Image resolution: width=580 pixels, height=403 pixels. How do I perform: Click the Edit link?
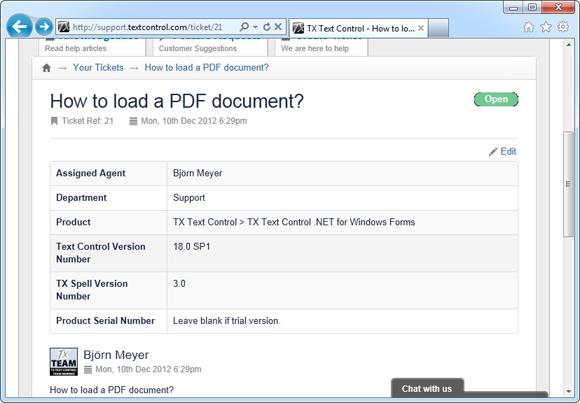(508, 151)
